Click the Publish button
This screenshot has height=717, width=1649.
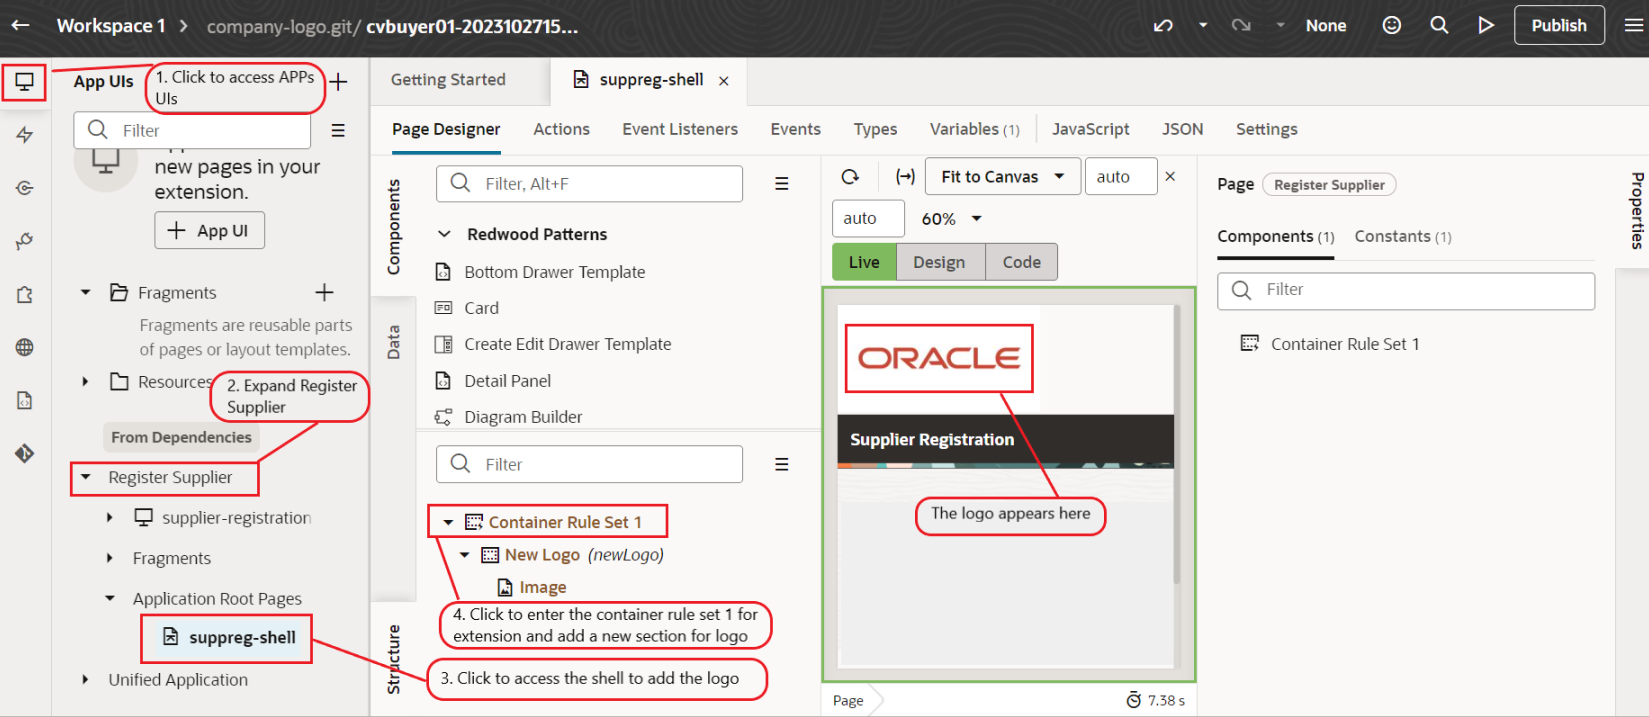click(x=1559, y=25)
